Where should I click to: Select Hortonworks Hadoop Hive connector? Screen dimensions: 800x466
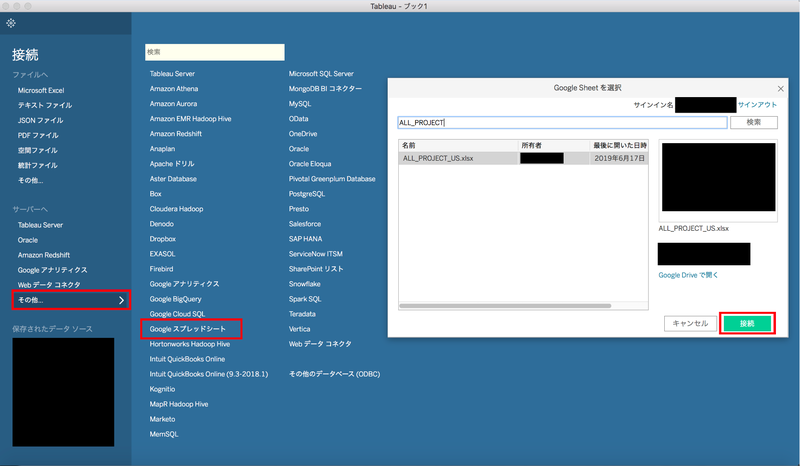(190, 344)
